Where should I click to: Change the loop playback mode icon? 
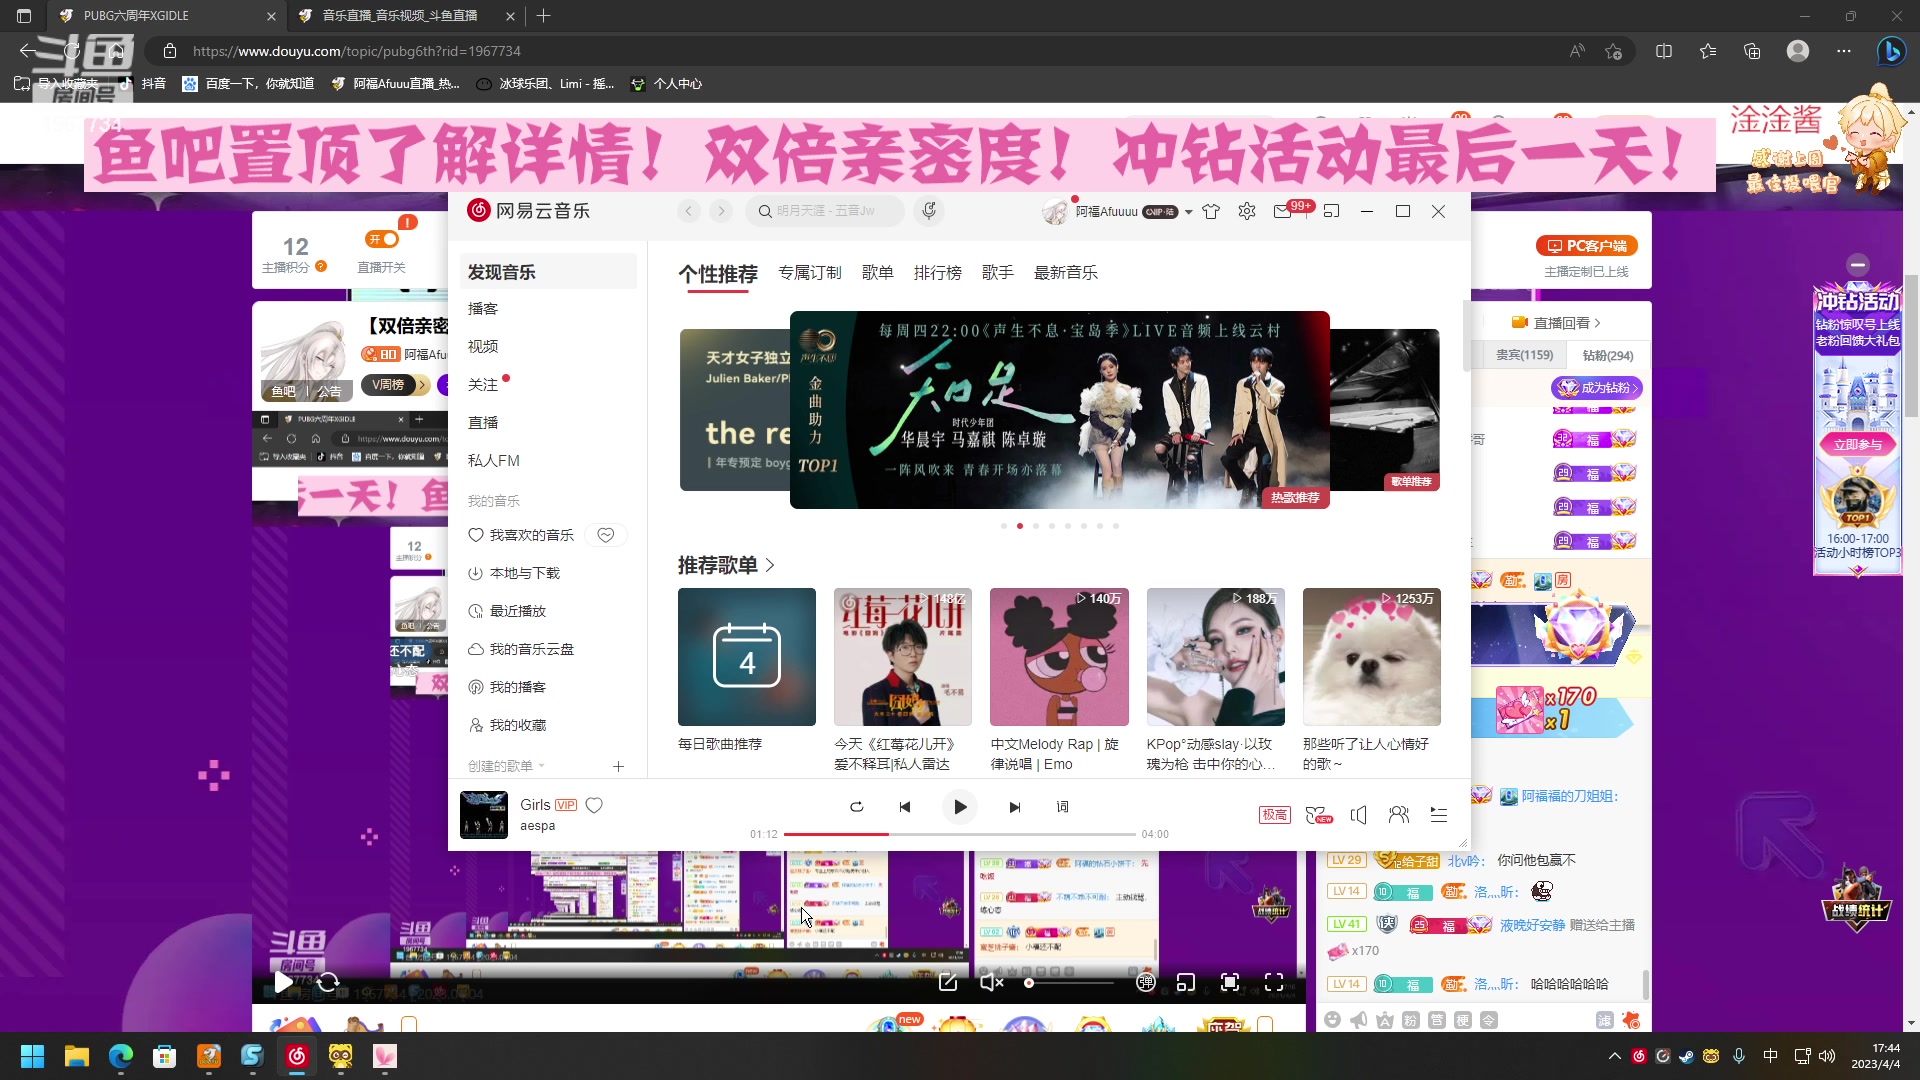click(856, 807)
